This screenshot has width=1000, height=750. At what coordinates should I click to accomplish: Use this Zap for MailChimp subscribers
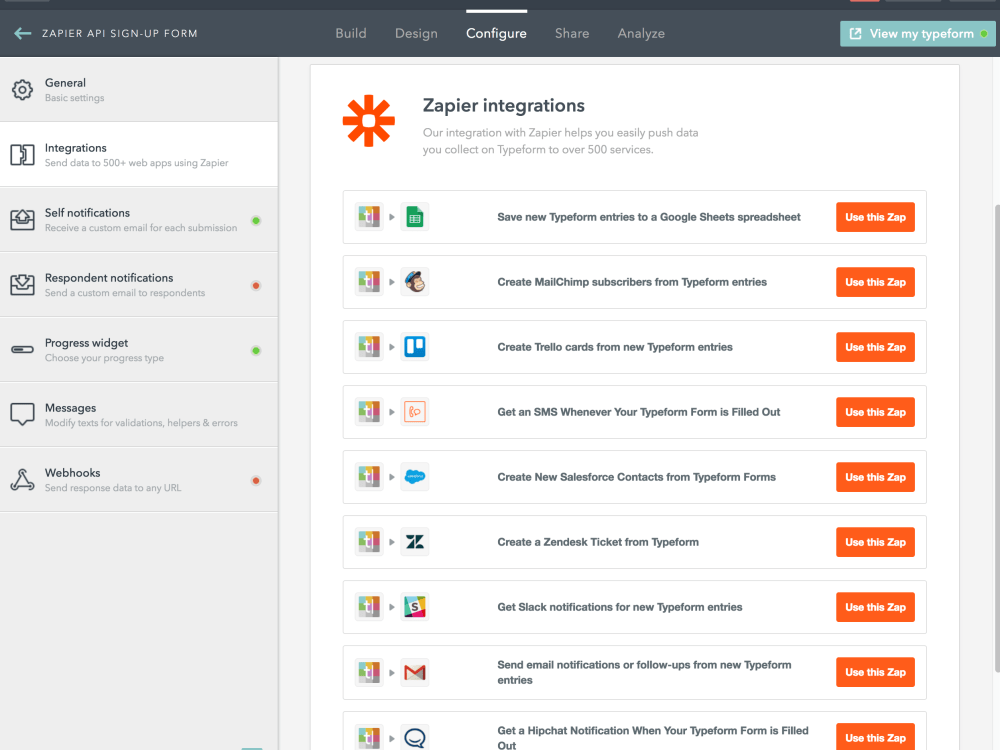click(x=875, y=282)
